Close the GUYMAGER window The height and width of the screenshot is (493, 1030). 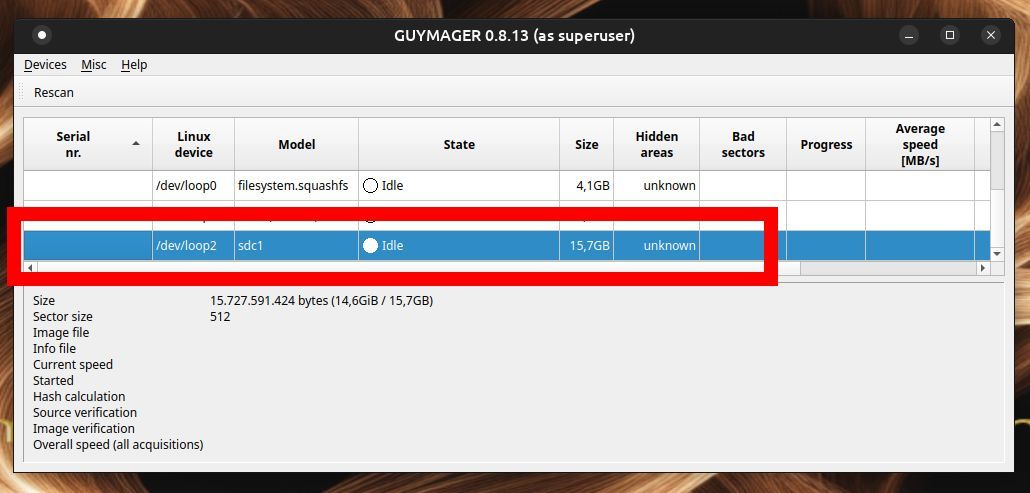point(991,35)
